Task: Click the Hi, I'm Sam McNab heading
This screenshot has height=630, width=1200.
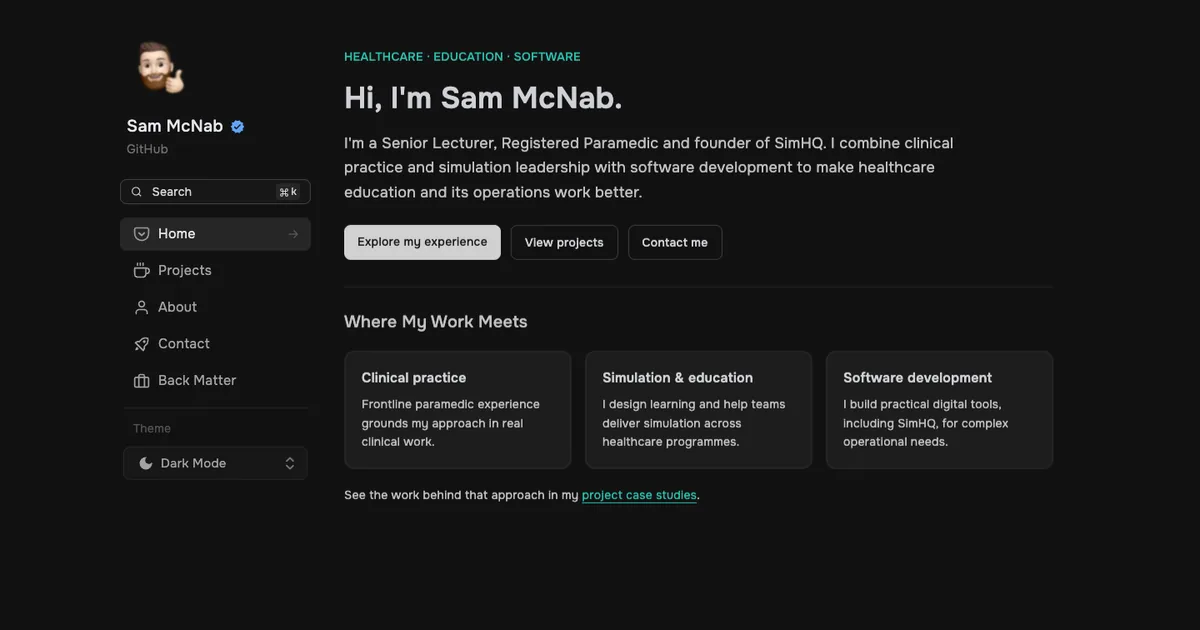Action: 483,98
